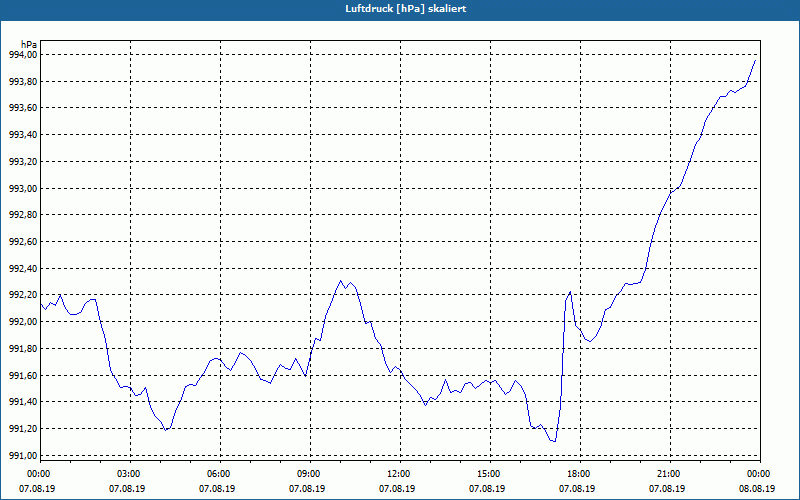Click the 00:00 time label dated 08.08.19
800x500 pixels.
760,474
